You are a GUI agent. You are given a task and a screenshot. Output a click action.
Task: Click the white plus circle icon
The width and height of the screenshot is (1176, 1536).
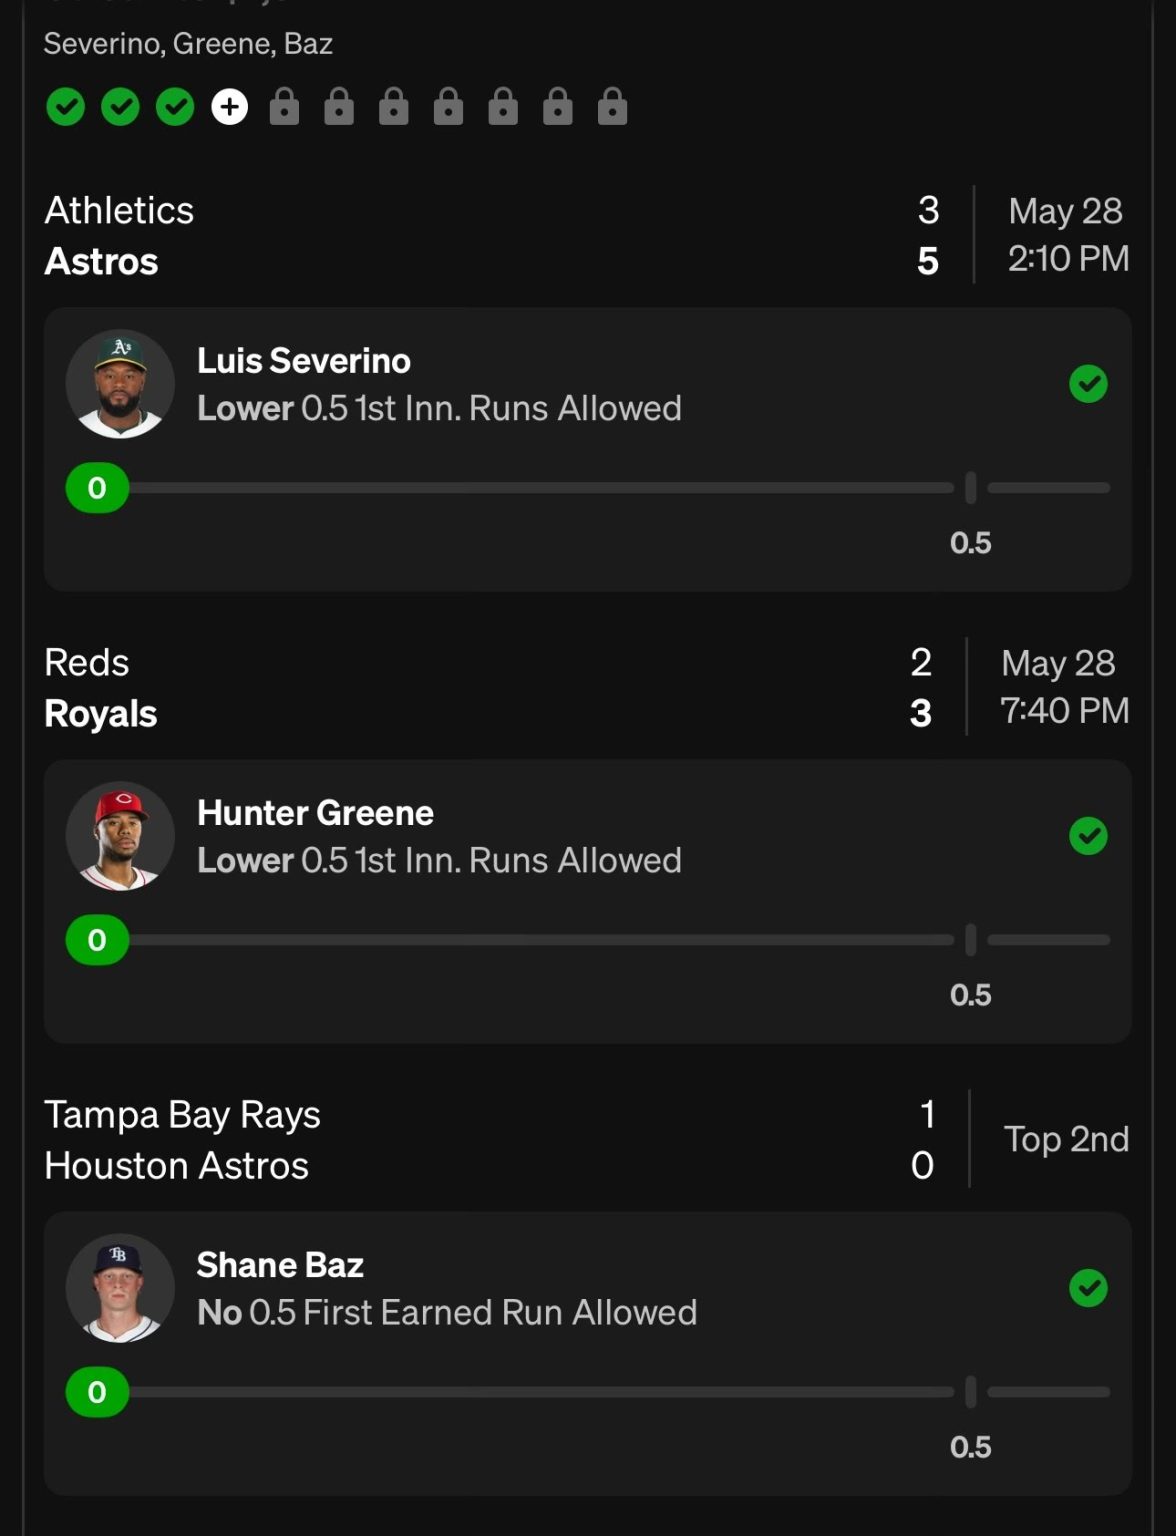(x=229, y=106)
